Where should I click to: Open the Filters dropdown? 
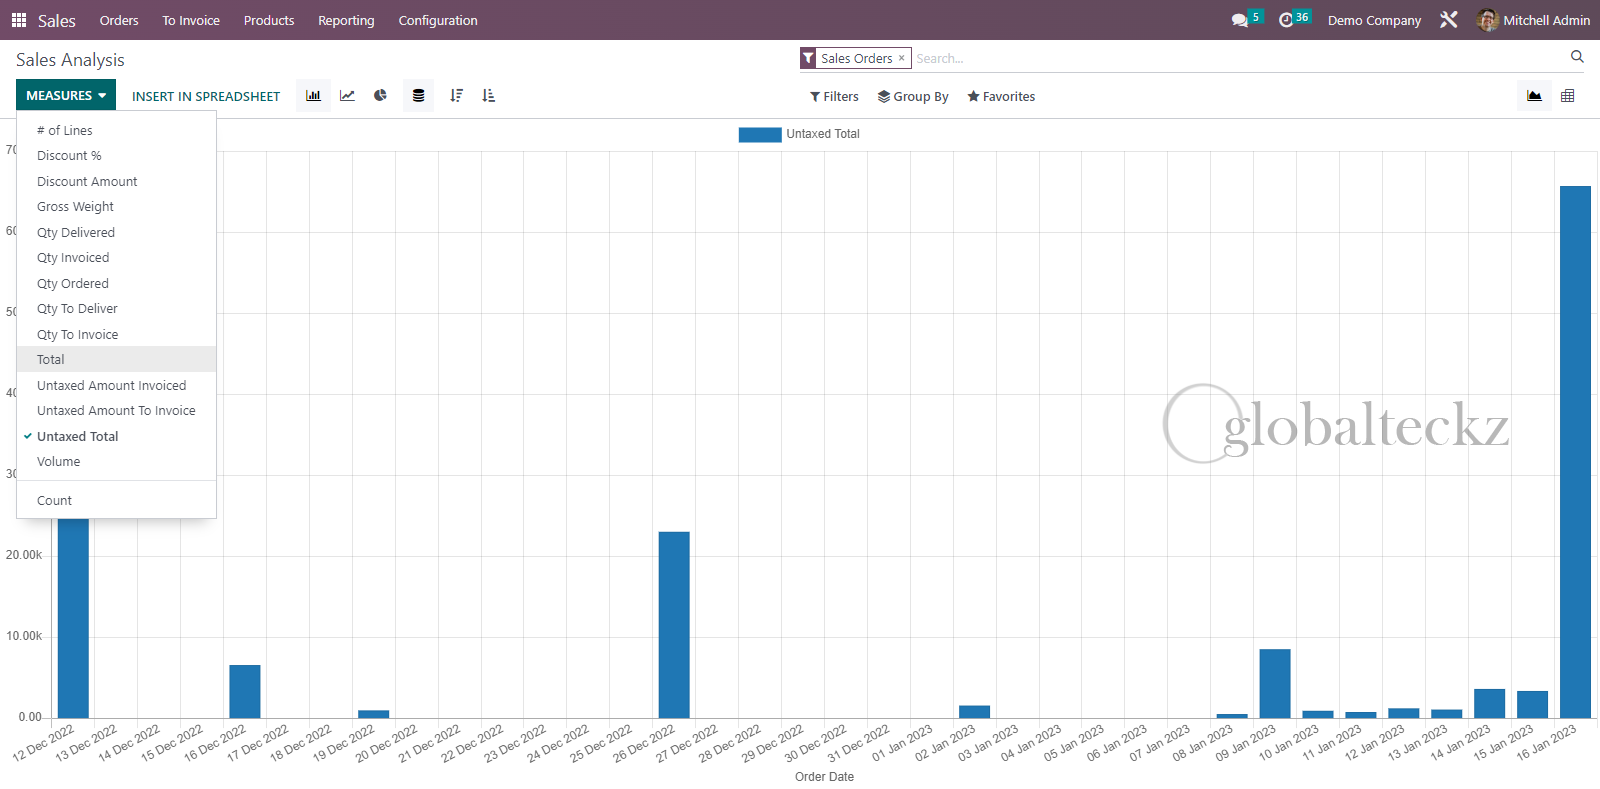(834, 97)
